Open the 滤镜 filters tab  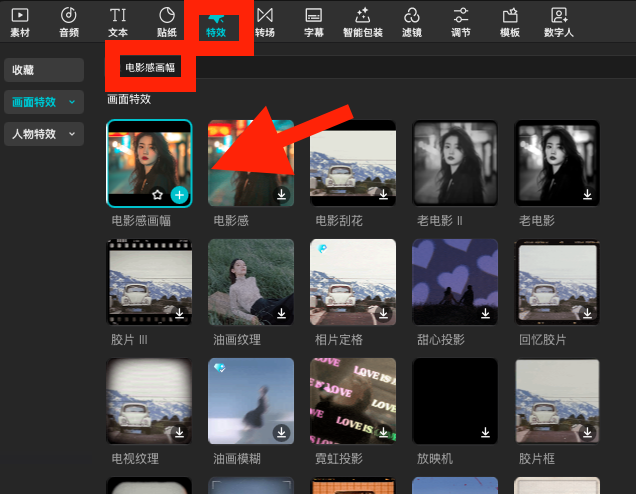[412, 23]
